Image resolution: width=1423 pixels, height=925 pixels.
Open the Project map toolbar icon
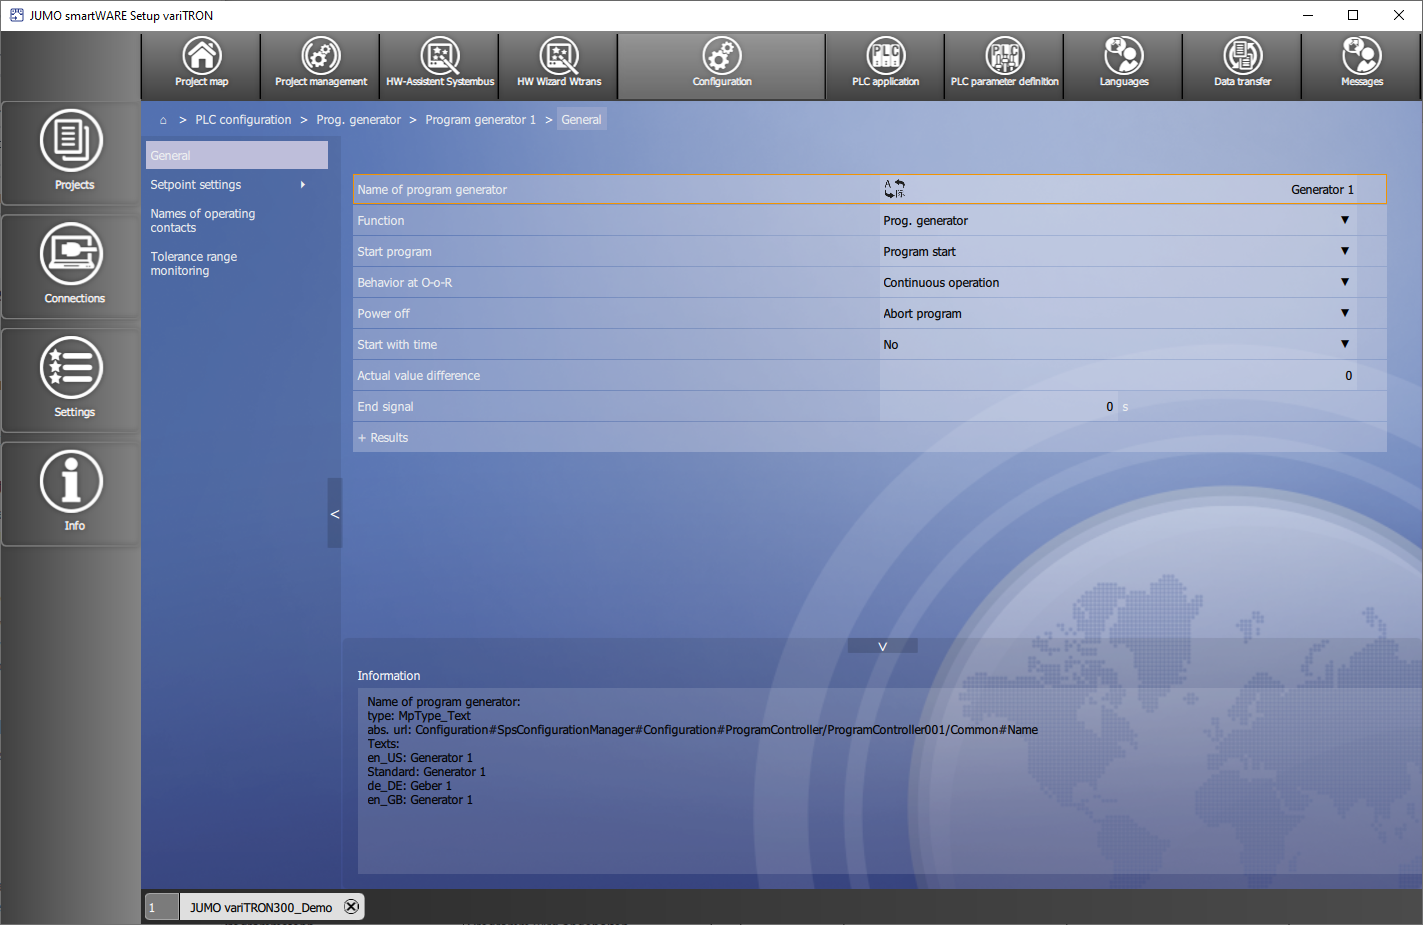click(201, 64)
